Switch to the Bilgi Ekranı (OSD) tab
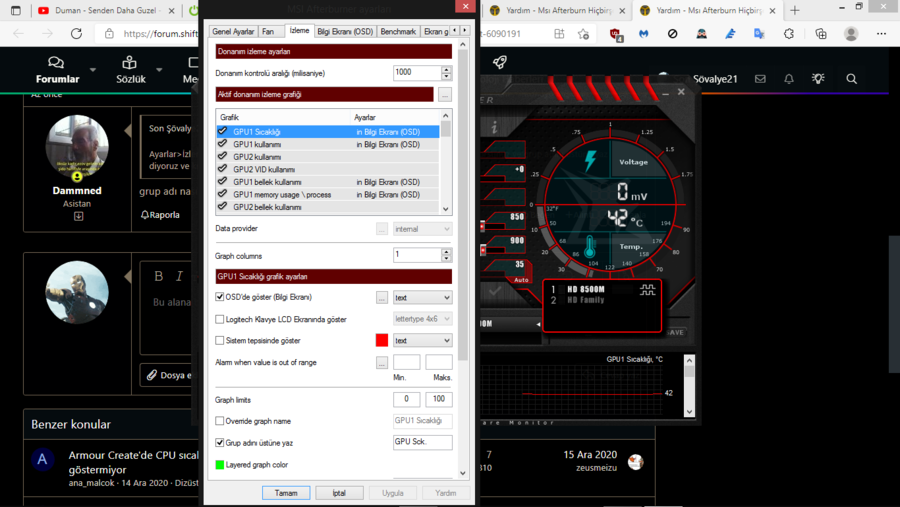This screenshot has width=900, height=507. (x=345, y=32)
